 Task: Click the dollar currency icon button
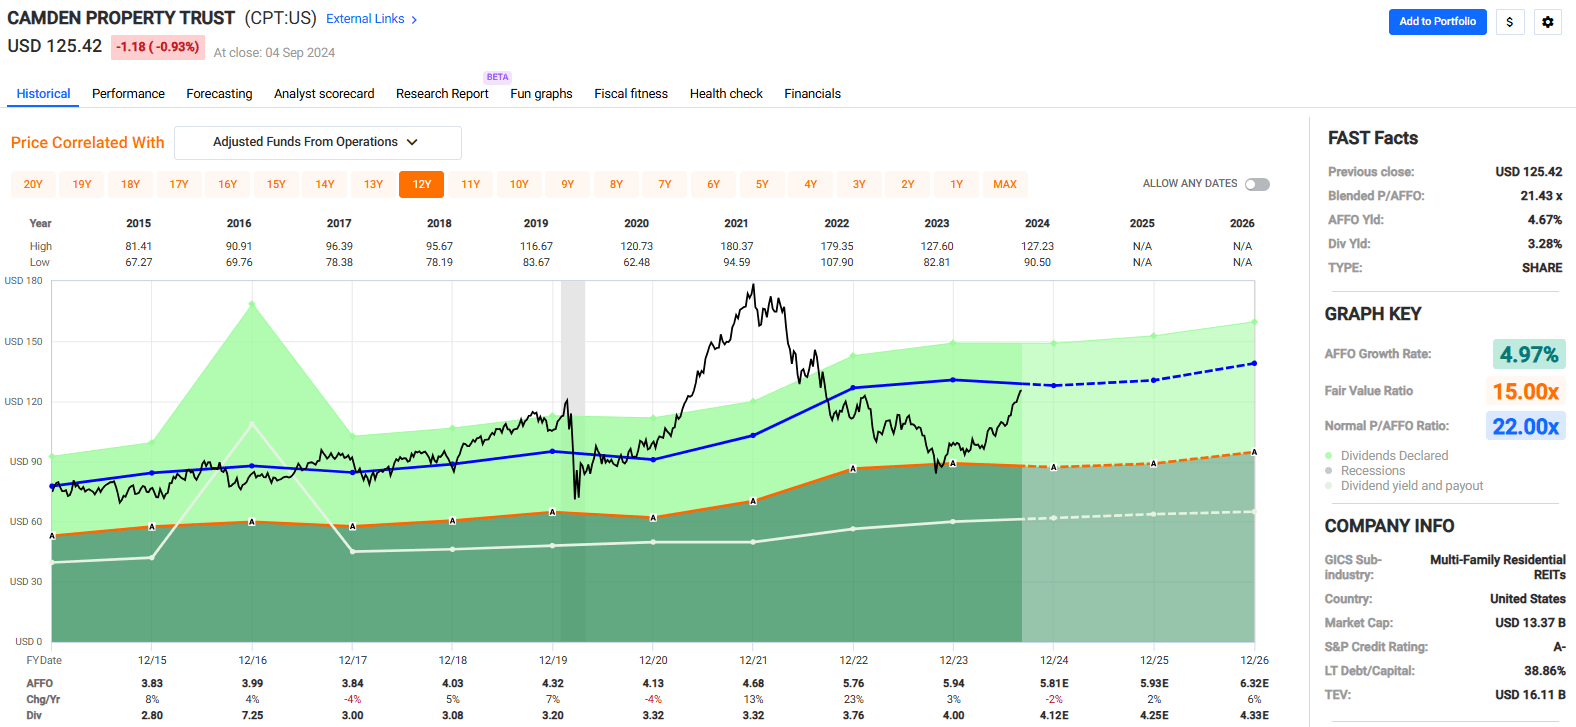[1510, 22]
